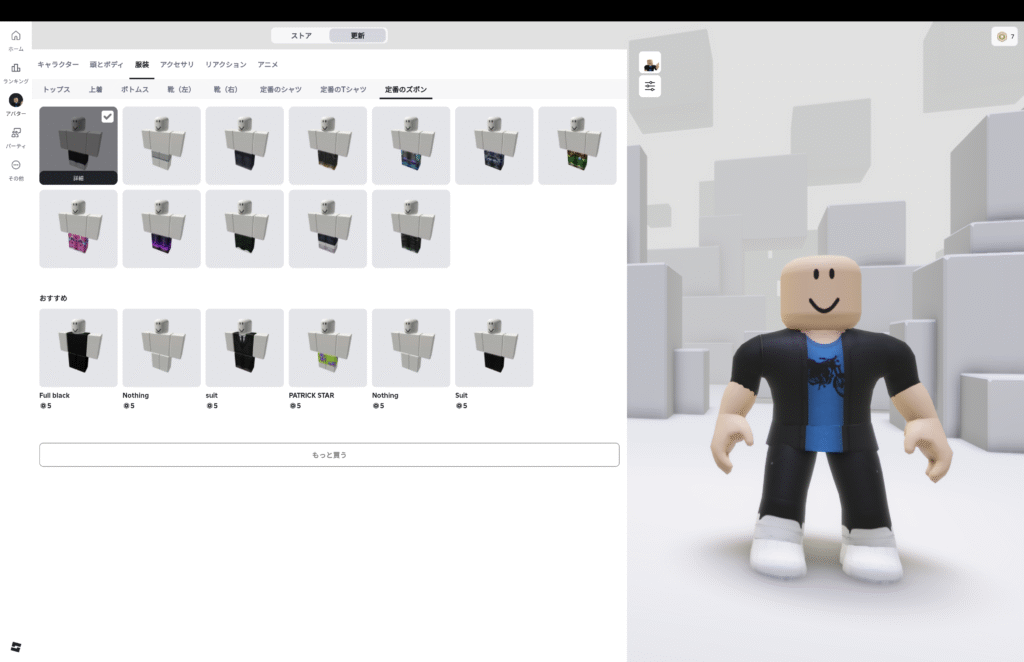Screen dimensions: 1024x662
Task: Switch to the ストア toggle option
Action: point(301,36)
